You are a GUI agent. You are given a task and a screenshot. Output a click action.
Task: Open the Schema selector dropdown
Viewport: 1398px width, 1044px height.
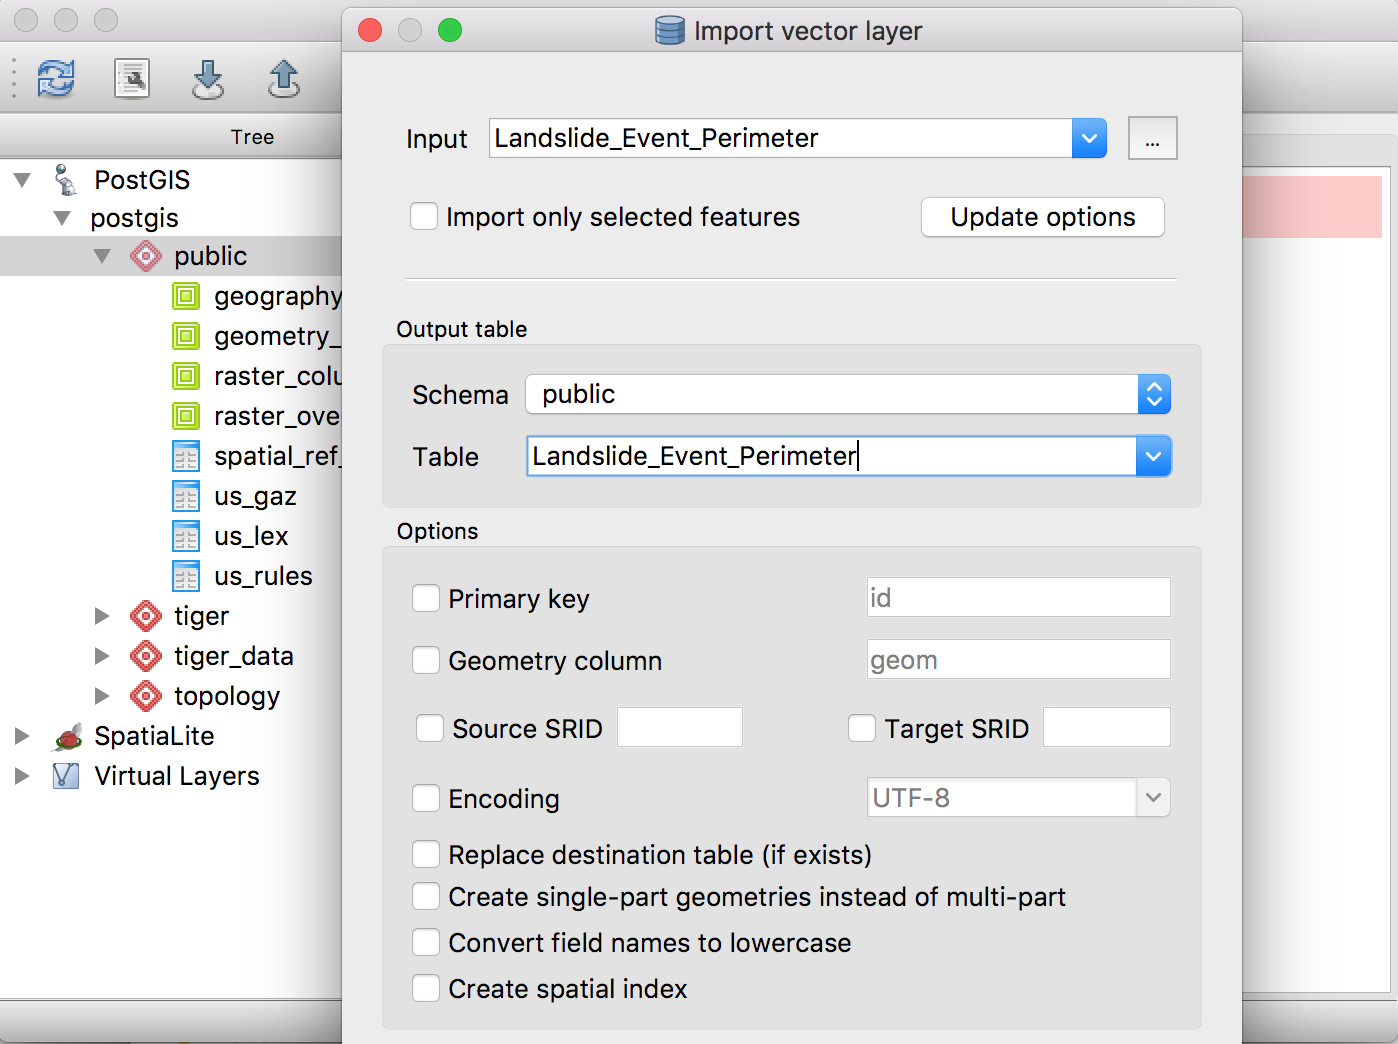(x=1153, y=395)
